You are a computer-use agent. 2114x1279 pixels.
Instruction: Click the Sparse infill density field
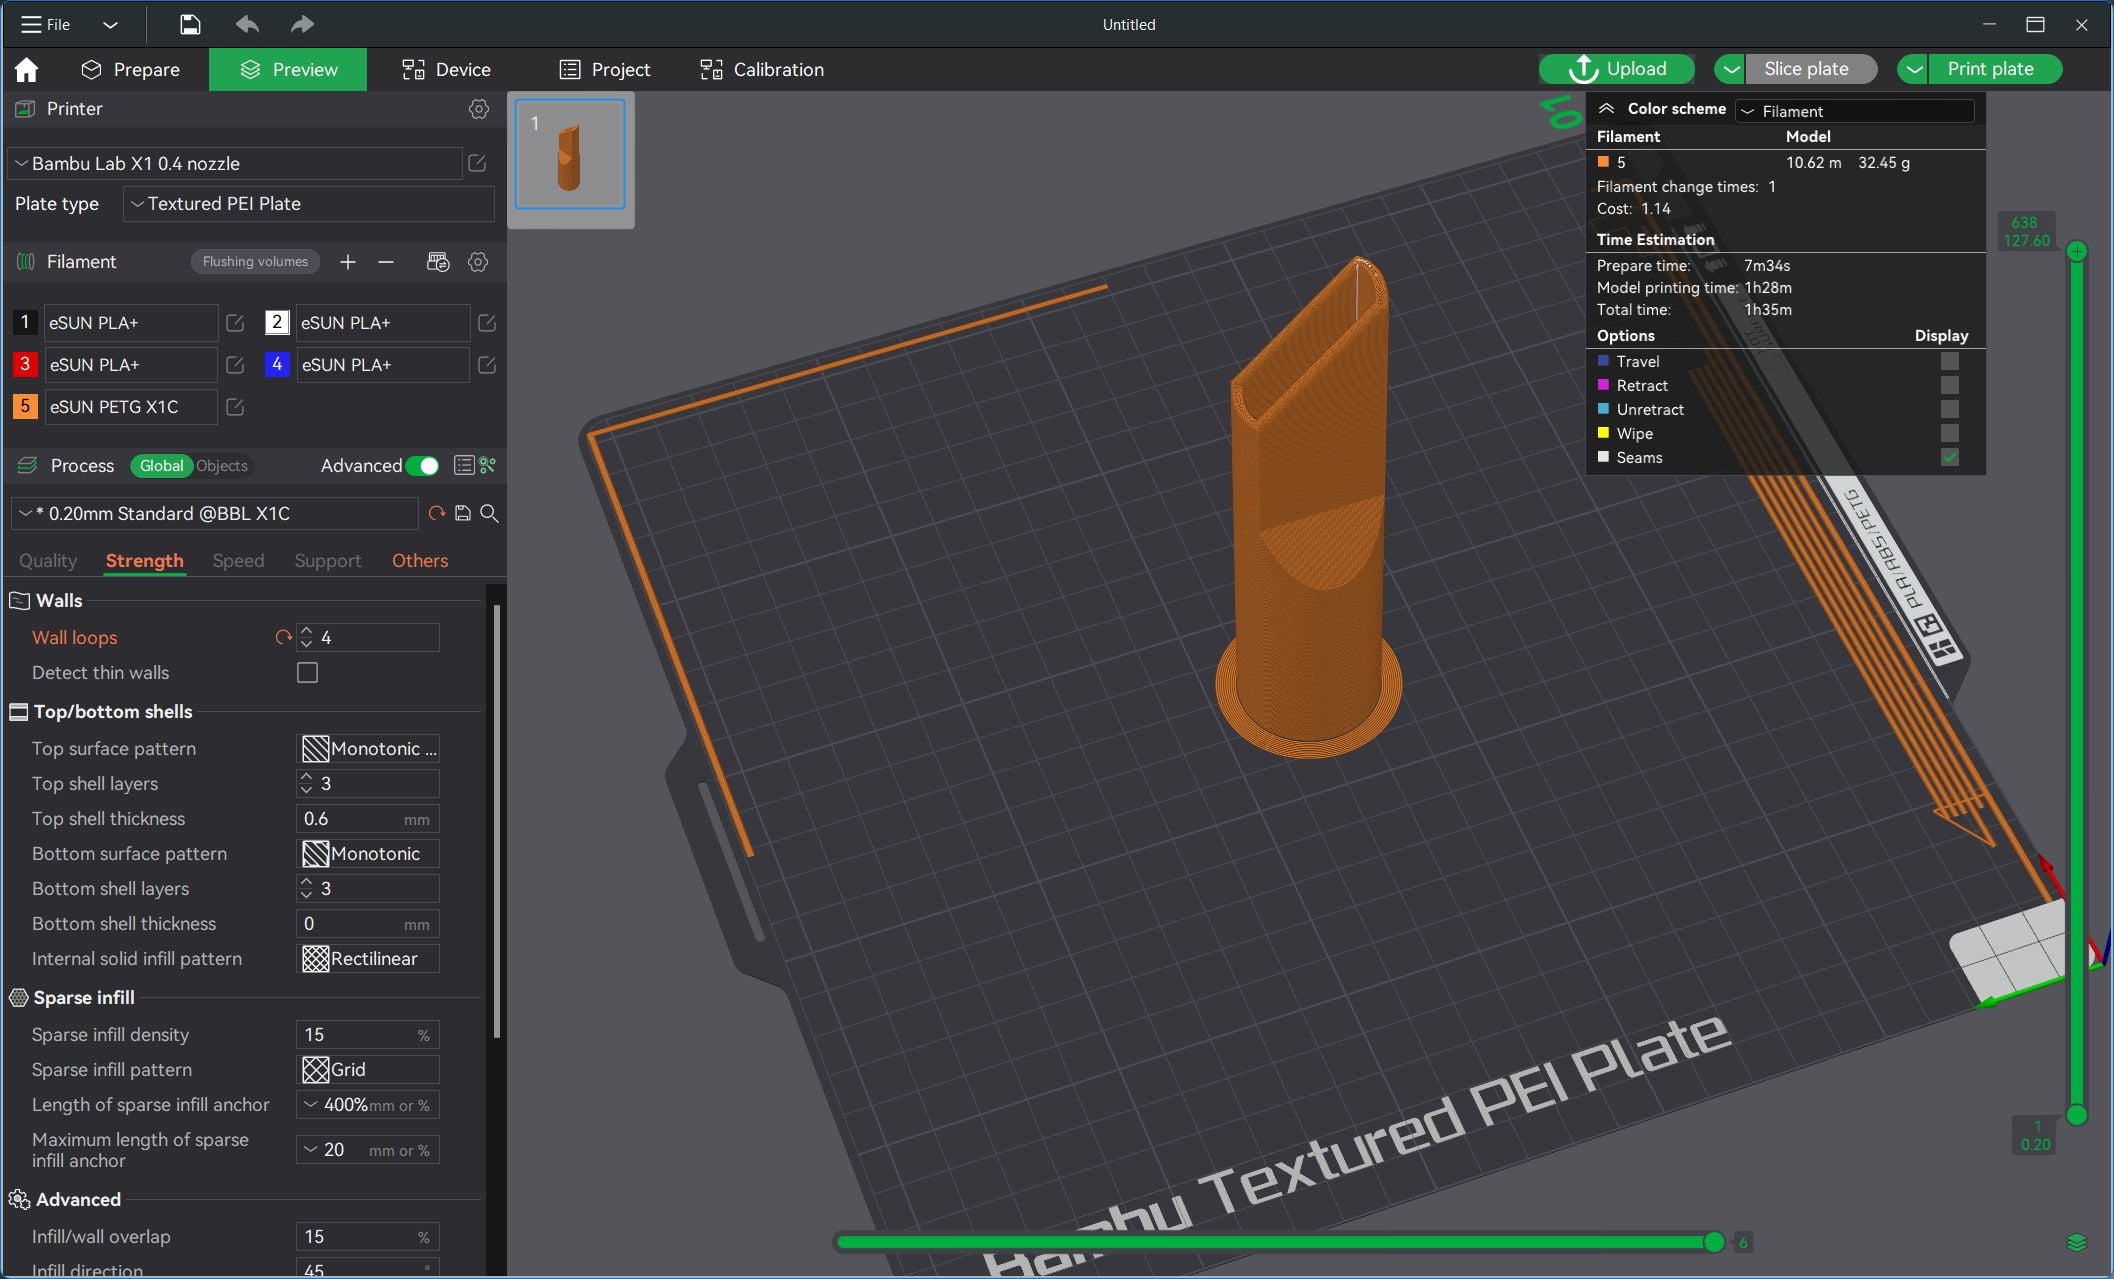coord(368,1035)
